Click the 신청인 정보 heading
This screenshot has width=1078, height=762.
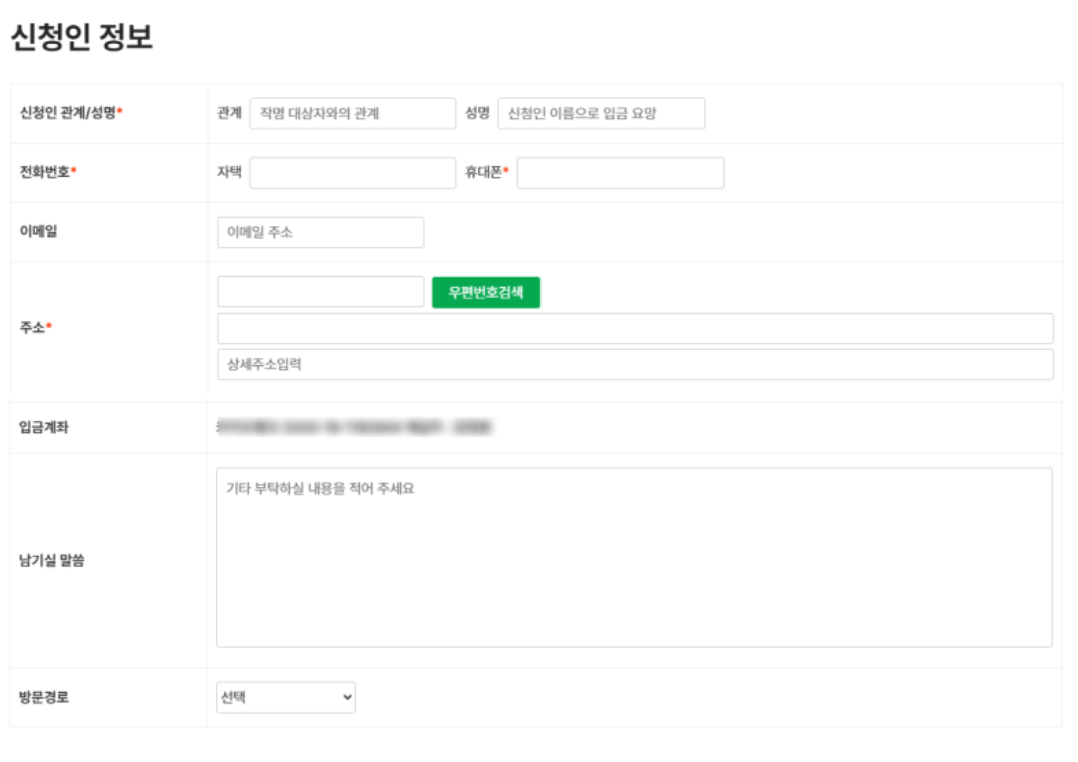pyautogui.click(x=82, y=36)
